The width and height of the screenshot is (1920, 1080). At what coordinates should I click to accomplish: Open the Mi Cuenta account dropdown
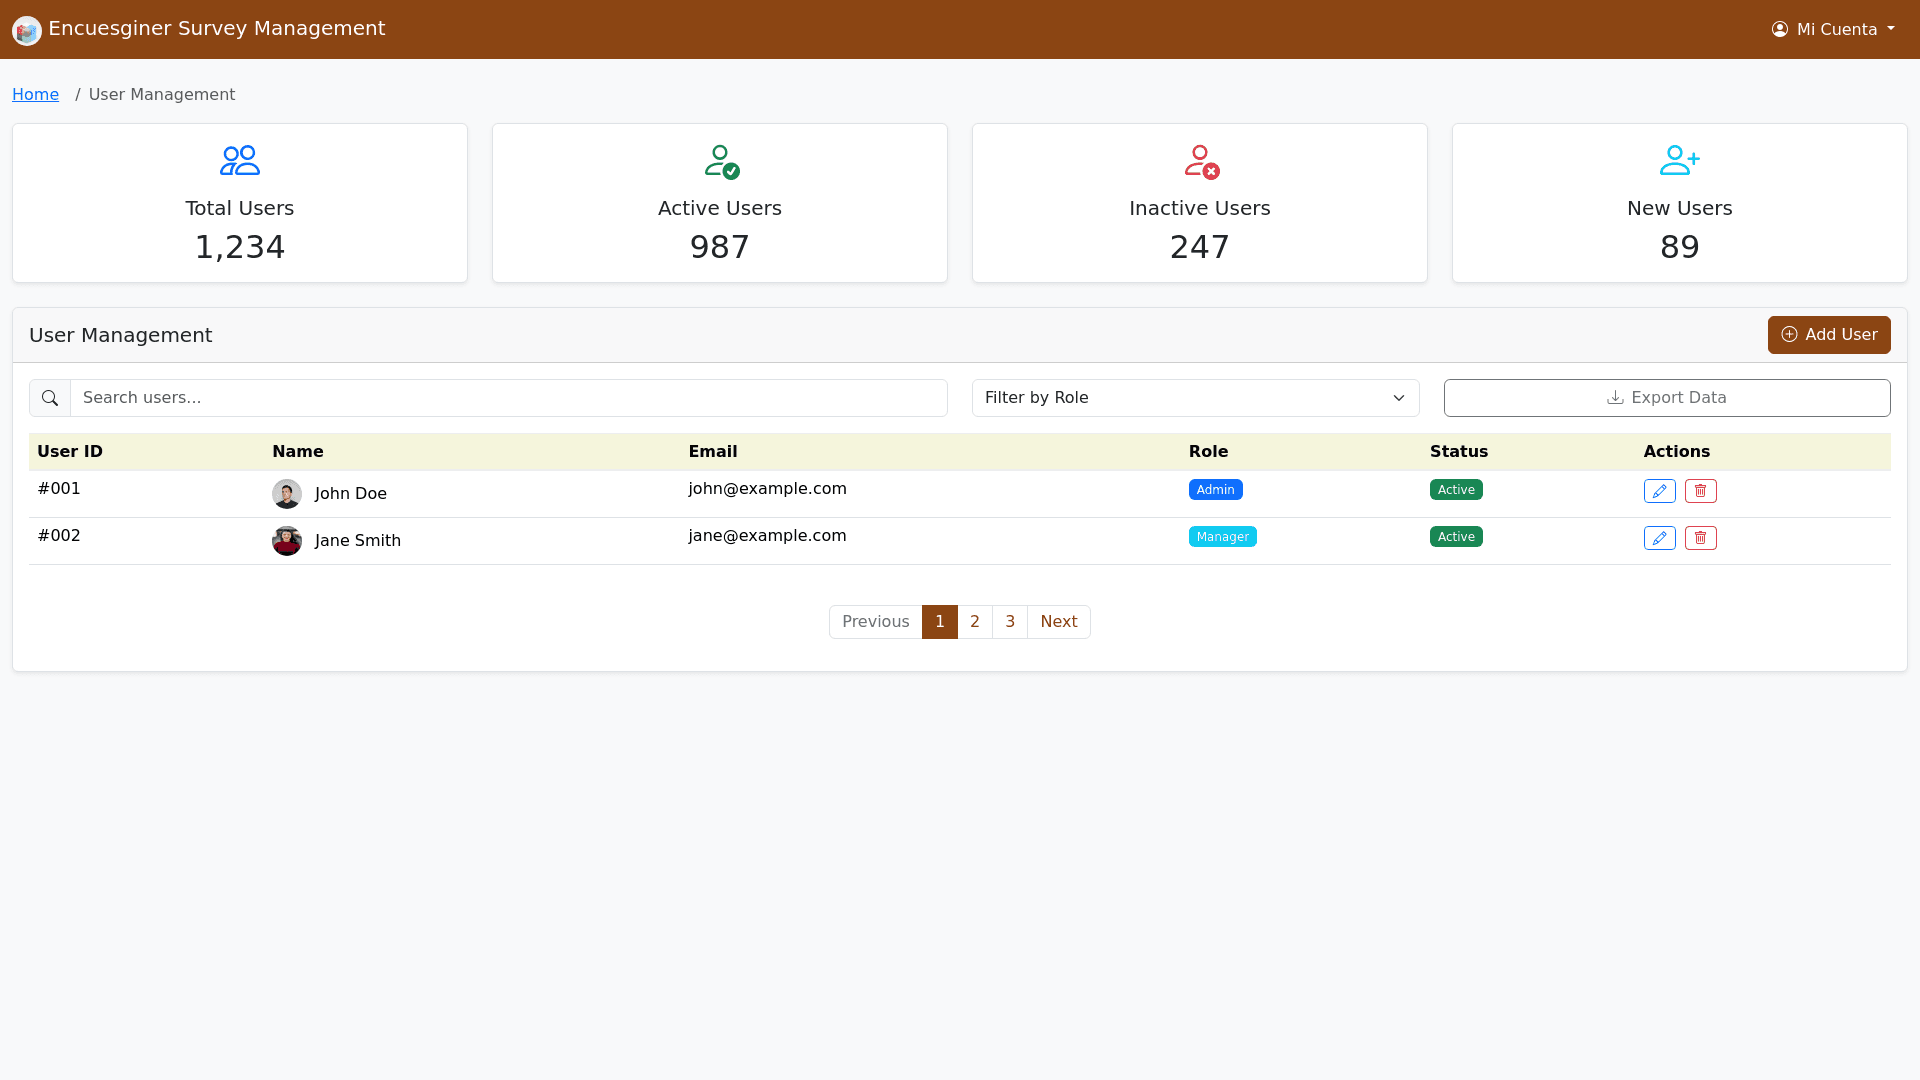(1833, 29)
